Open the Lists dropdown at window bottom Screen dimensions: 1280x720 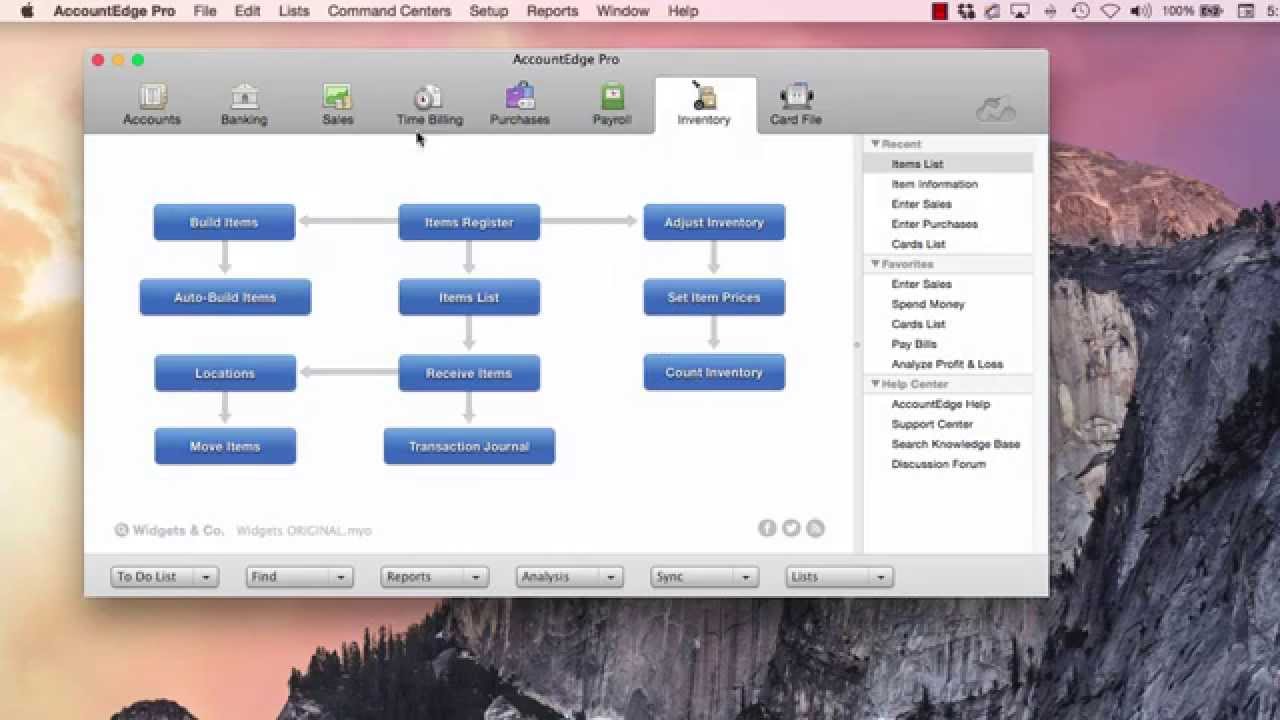840,577
